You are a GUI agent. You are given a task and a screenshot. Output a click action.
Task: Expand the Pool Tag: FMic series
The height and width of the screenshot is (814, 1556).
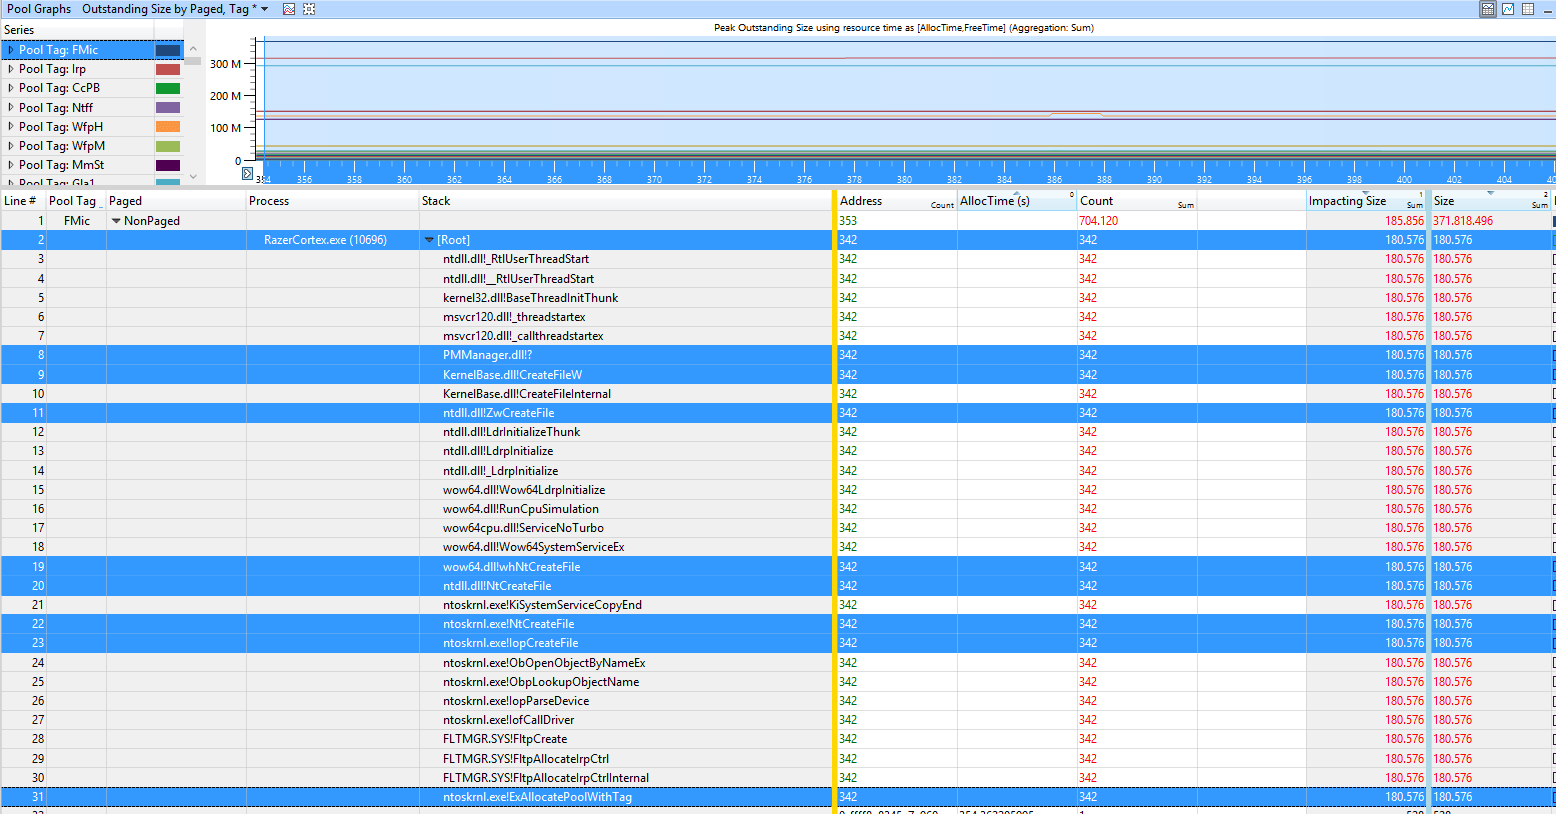pos(11,50)
